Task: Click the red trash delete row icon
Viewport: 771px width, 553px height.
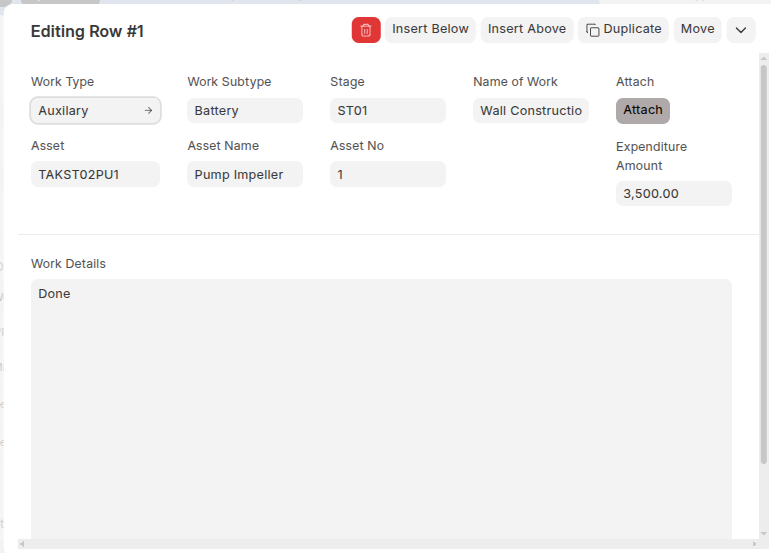Action: coord(366,30)
